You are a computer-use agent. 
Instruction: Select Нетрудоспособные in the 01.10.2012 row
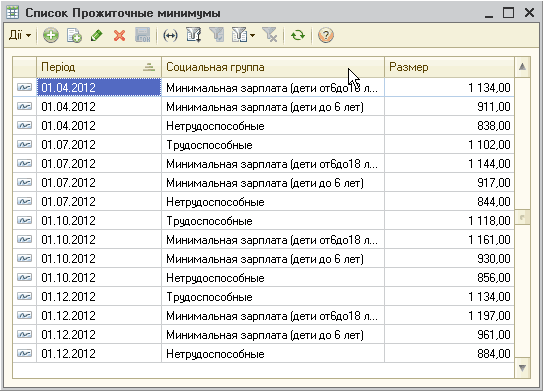coord(215,278)
